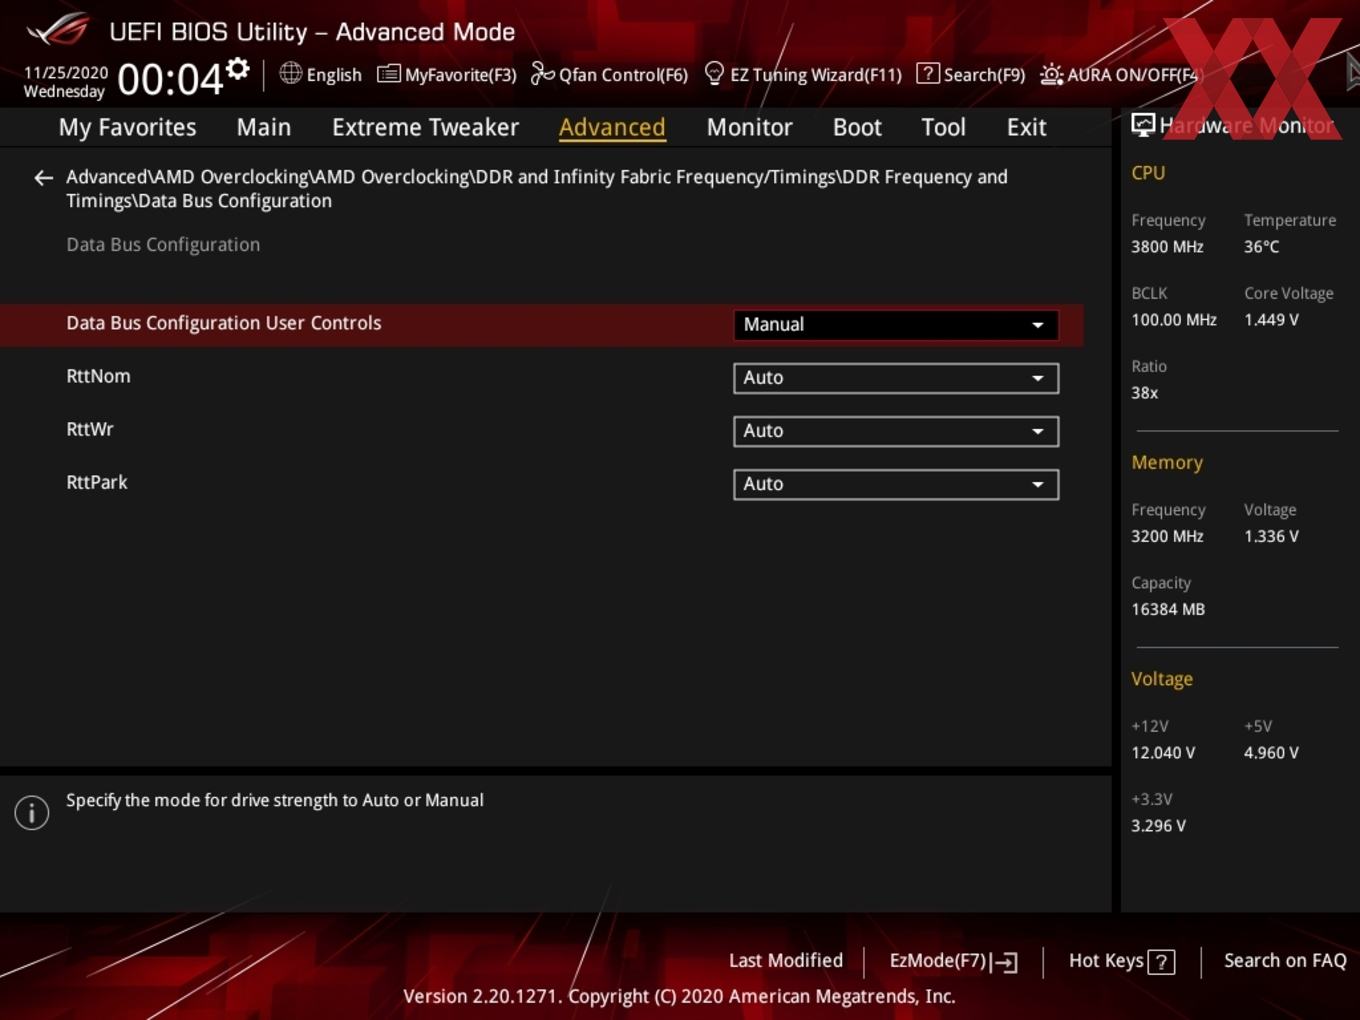
Task: Click the Data Bus Configuration section heading
Action: [x=163, y=245]
